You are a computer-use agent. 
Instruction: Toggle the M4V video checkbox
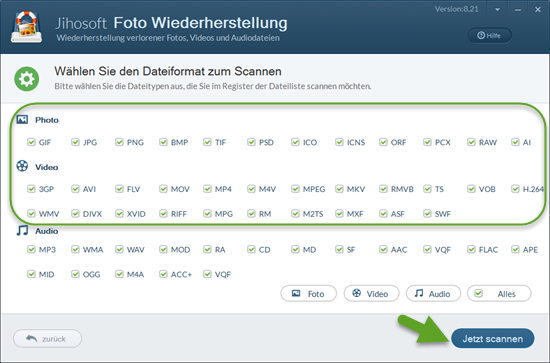coord(251,189)
